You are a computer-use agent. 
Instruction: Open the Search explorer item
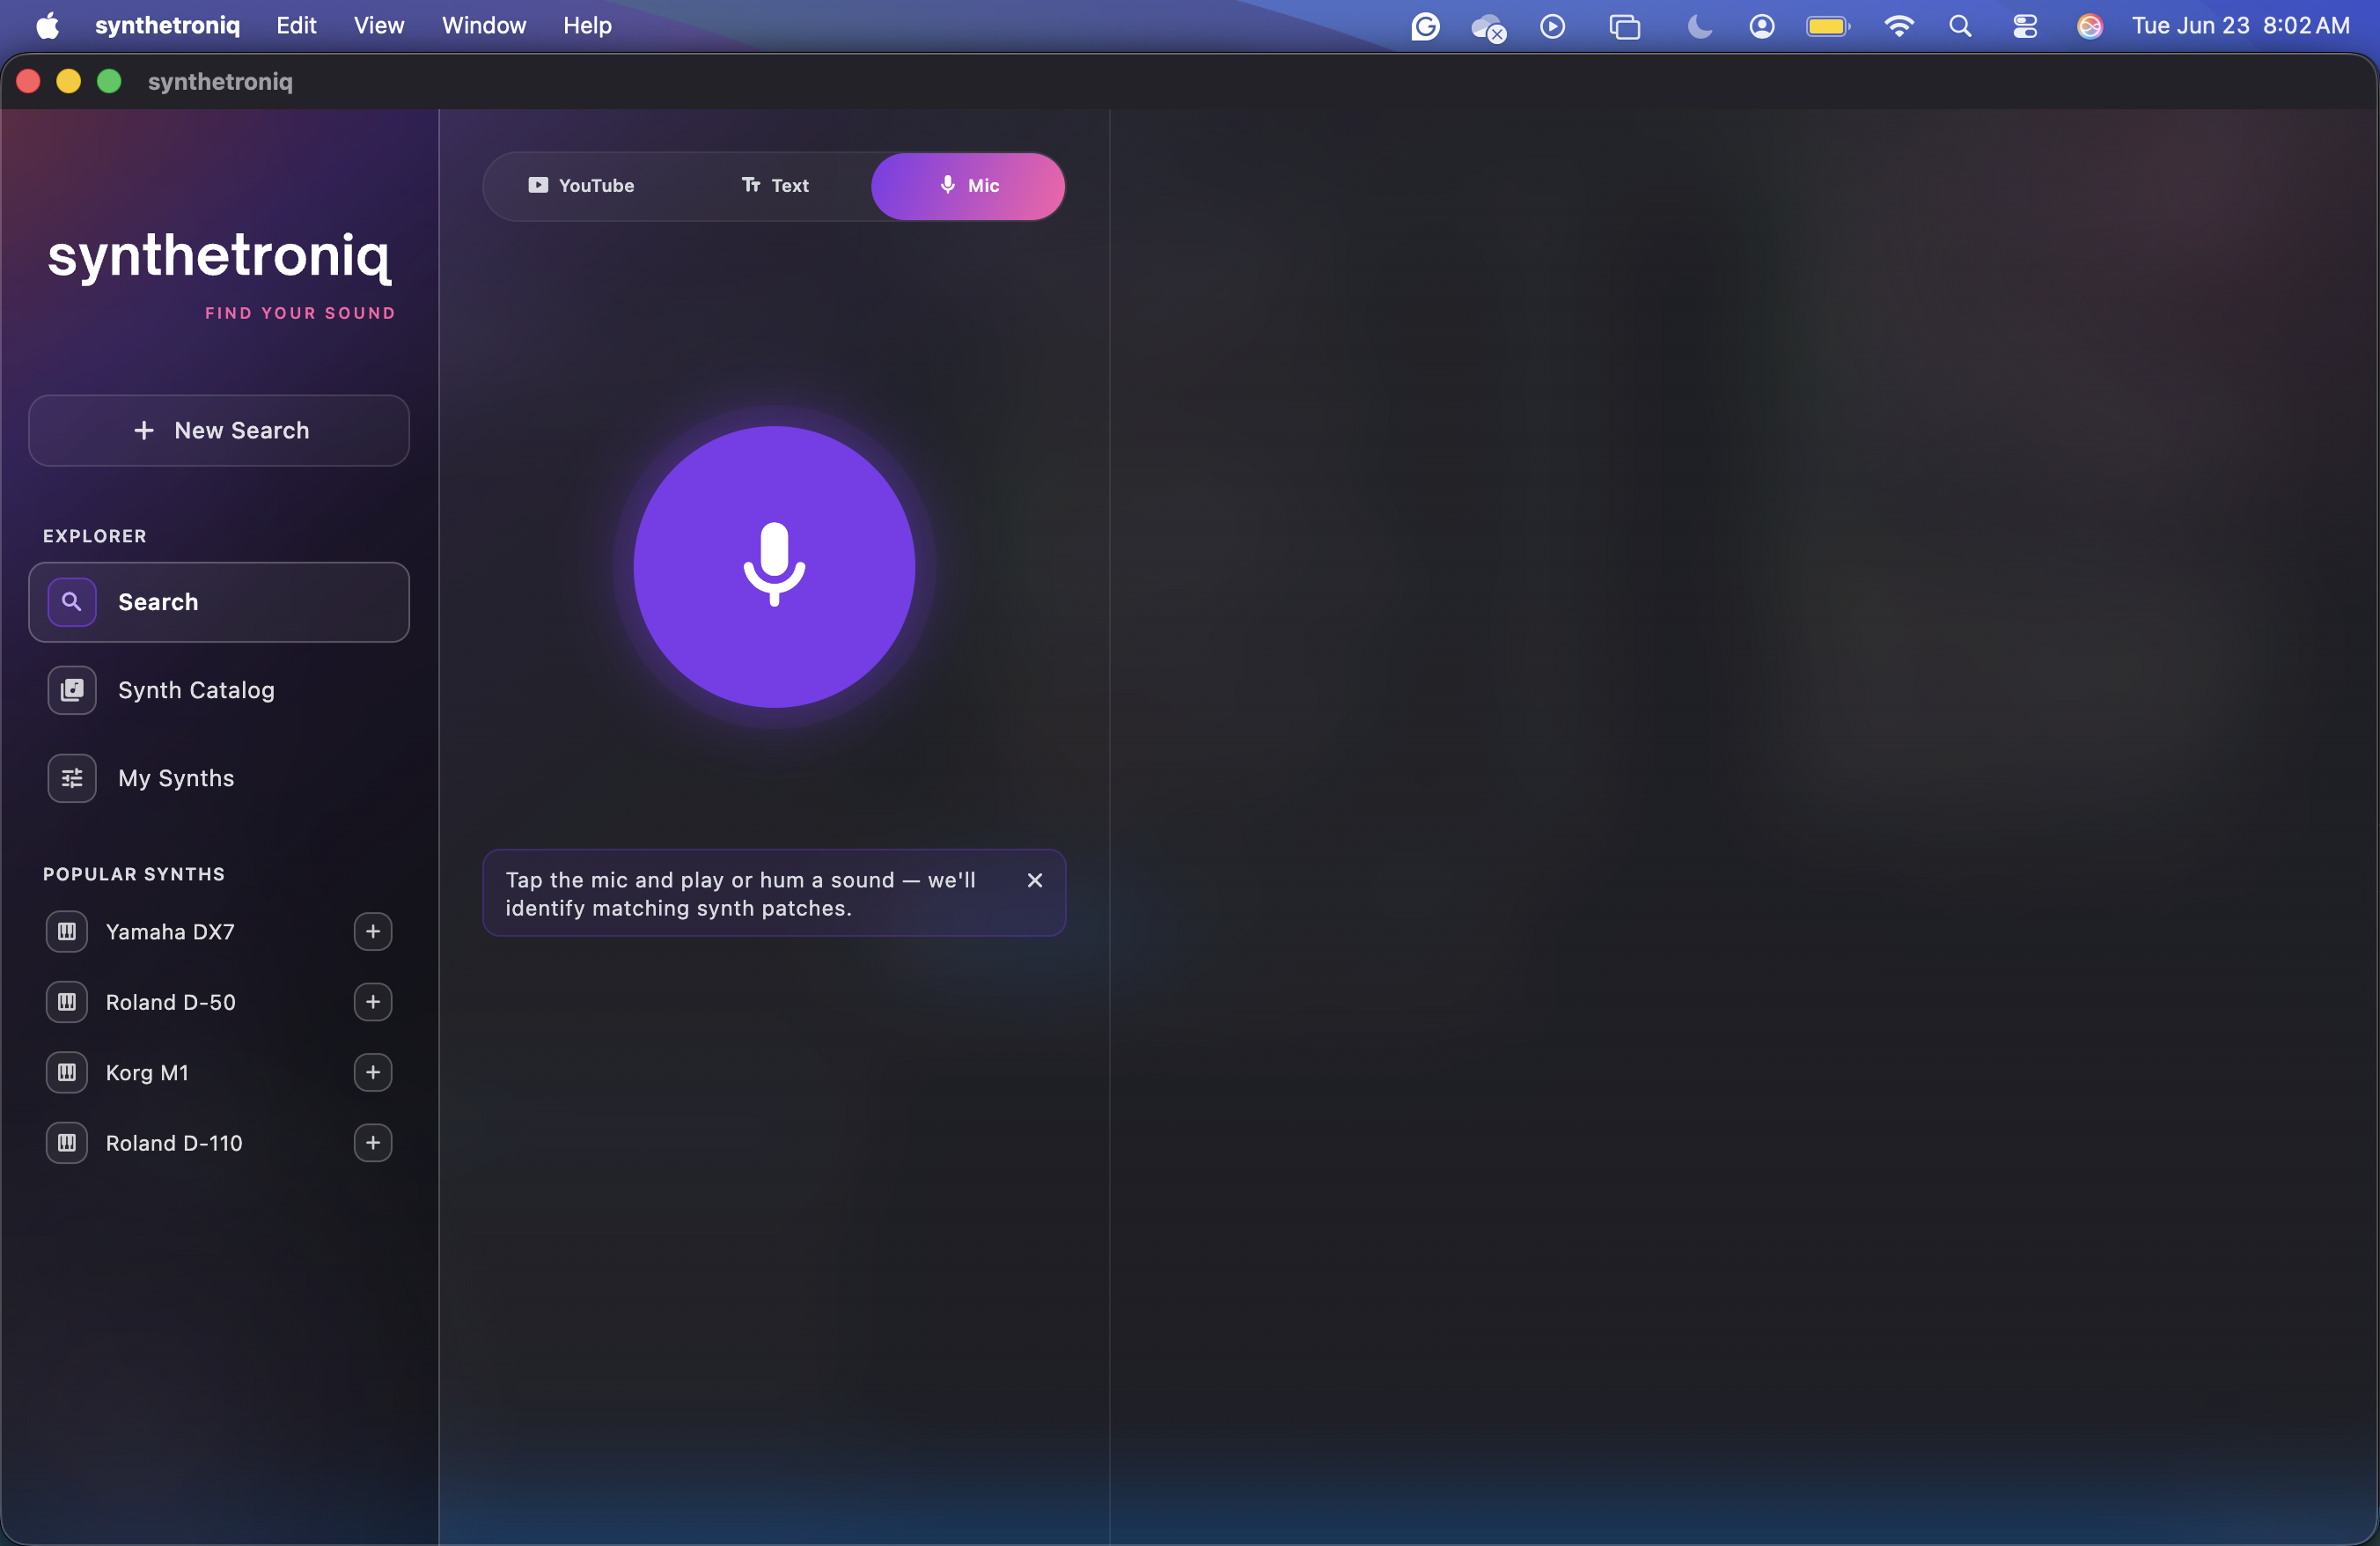point(219,602)
